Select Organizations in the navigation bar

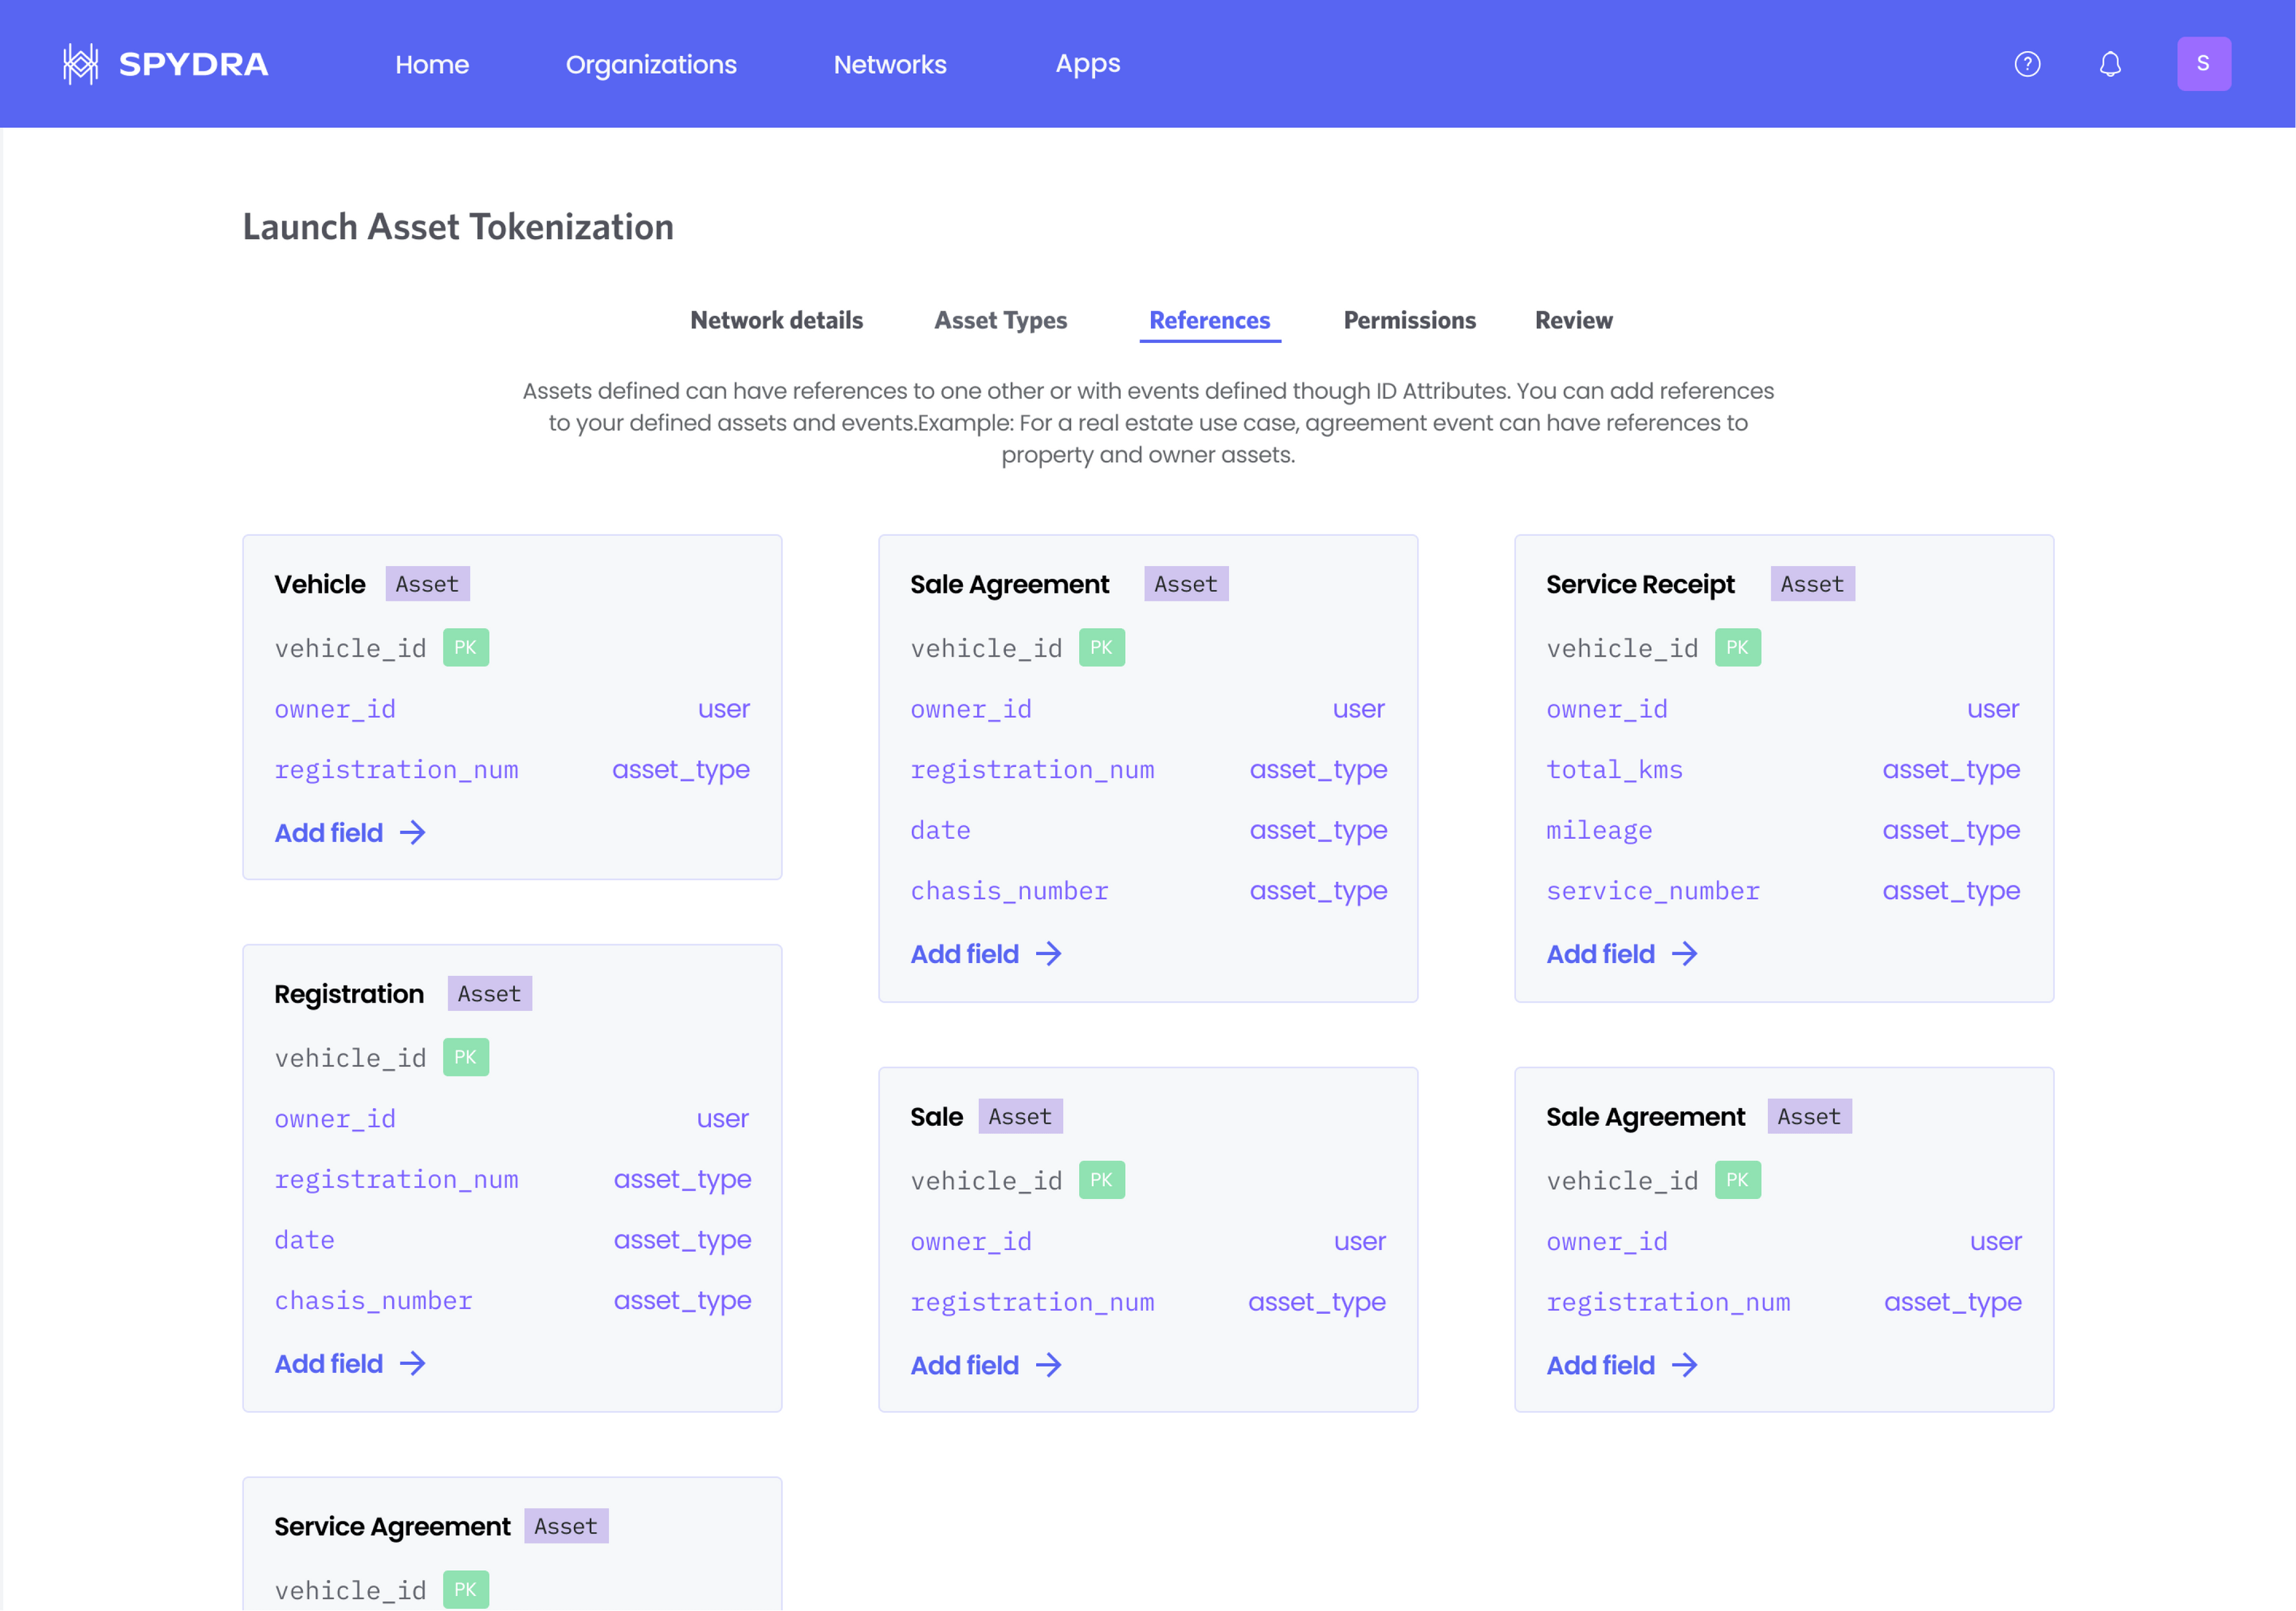[651, 63]
